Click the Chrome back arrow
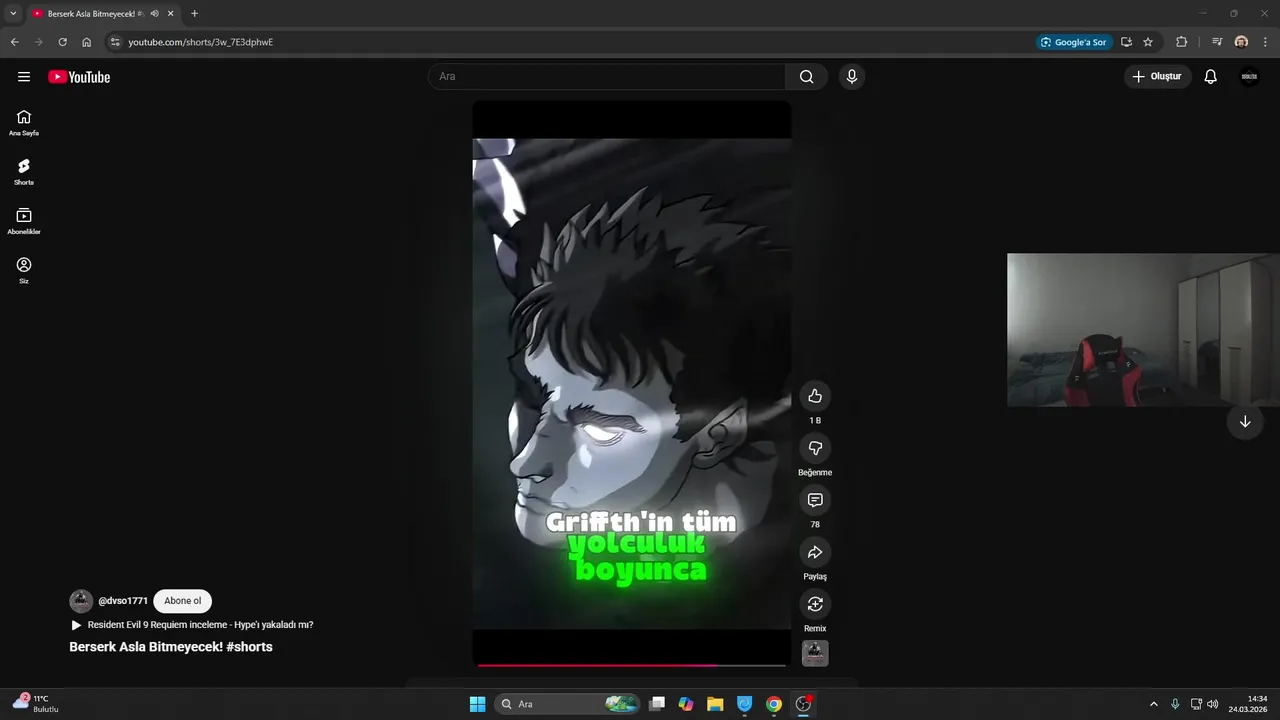Screen dimensions: 1280x720 tap(15, 42)
